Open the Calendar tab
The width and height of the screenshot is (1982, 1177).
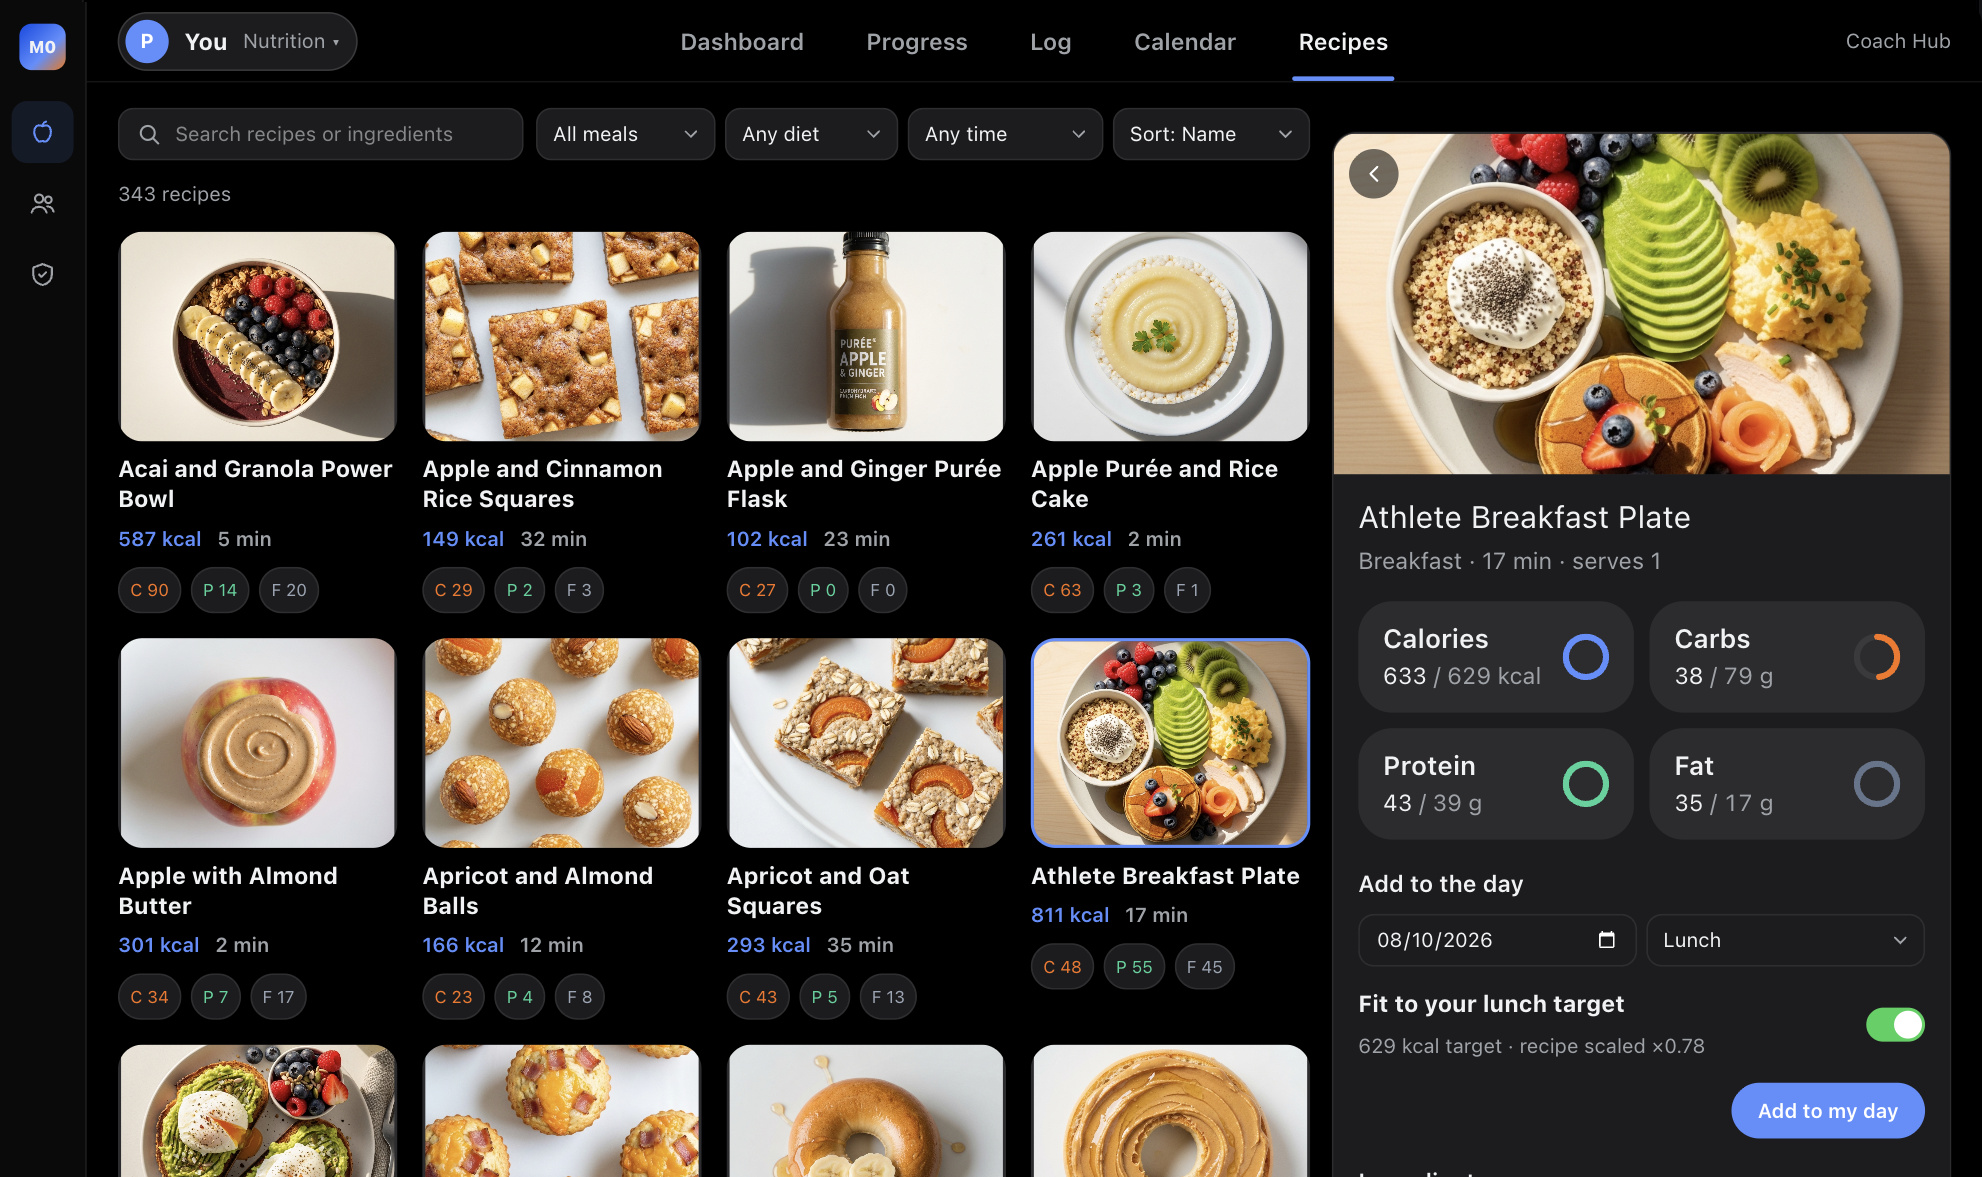(x=1184, y=42)
